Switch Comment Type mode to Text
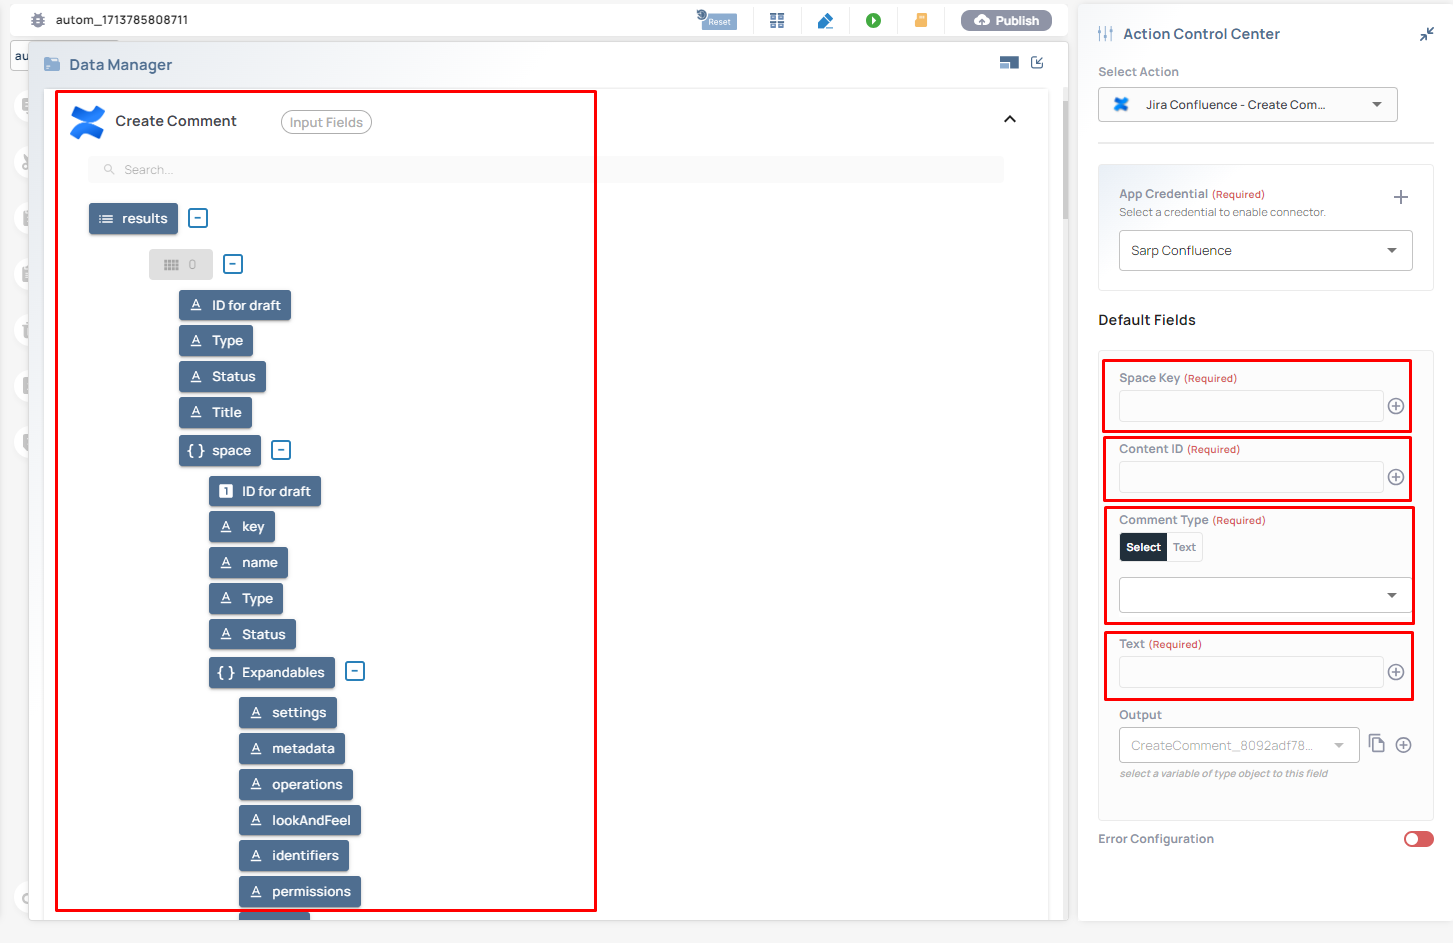 pos(1184,547)
